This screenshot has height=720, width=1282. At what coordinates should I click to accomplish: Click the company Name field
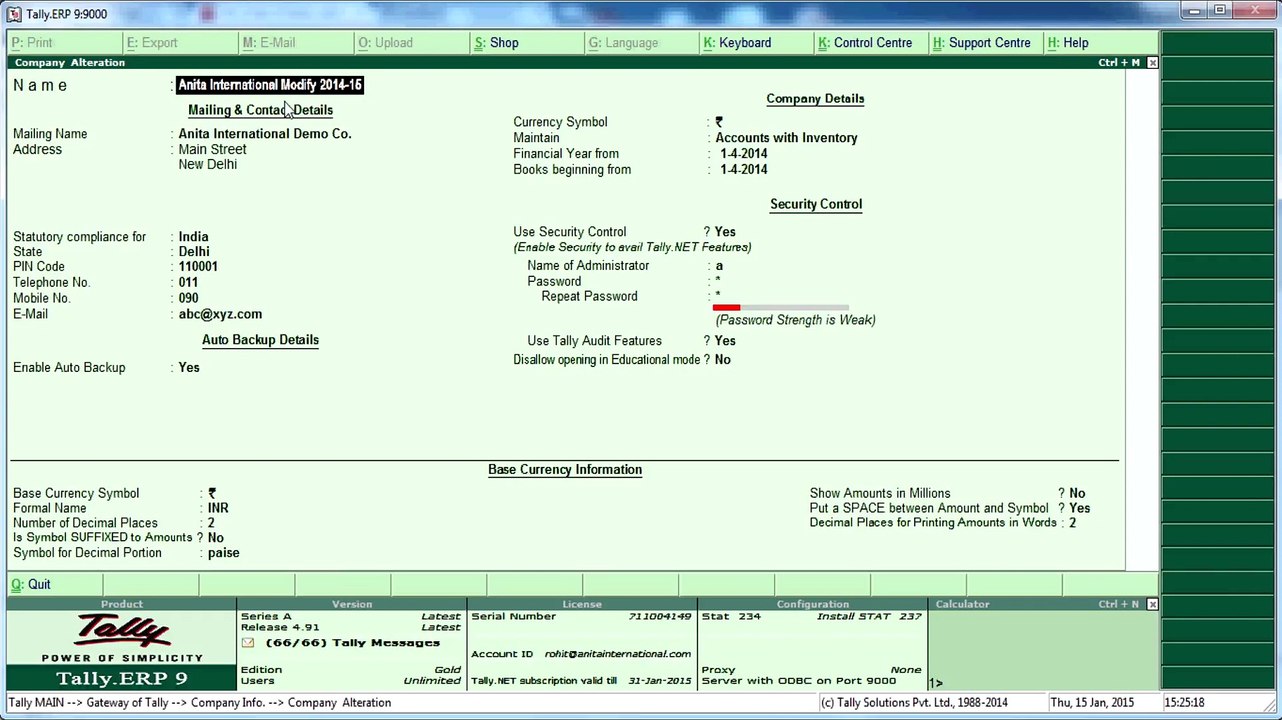(270, 85)
